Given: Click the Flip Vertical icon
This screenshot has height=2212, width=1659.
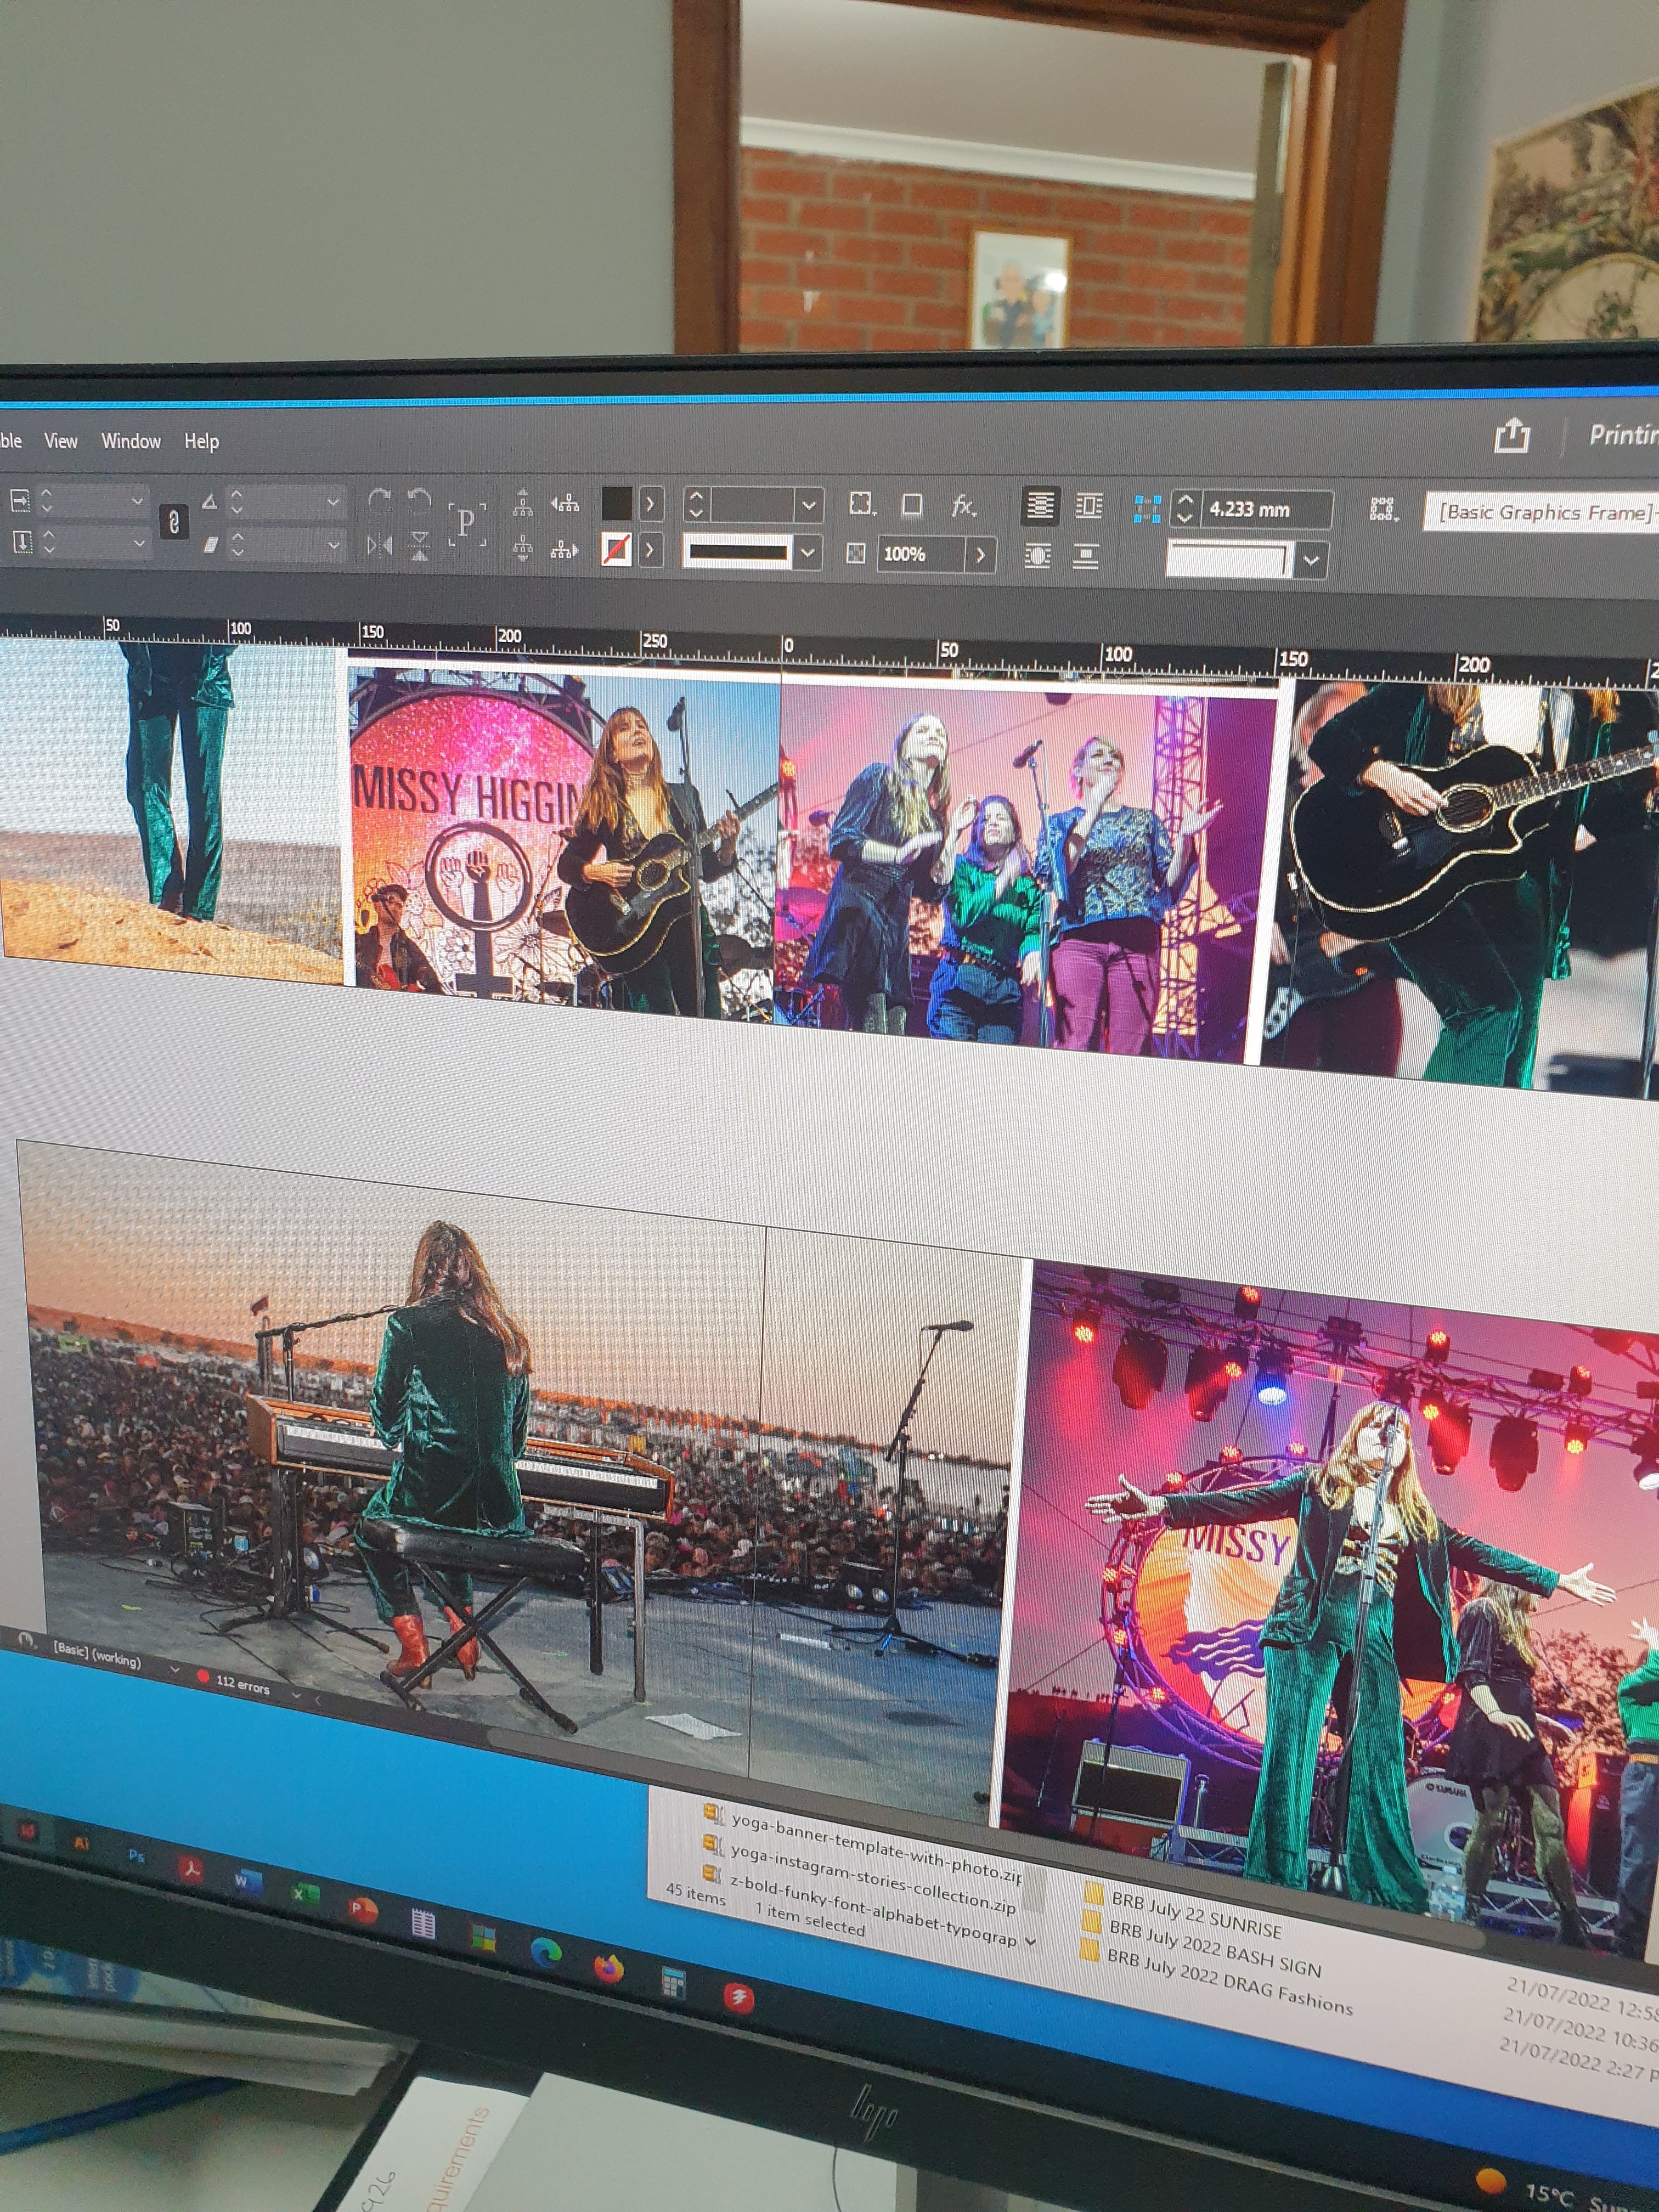Looking at the screenshot, I should [420, 547].
